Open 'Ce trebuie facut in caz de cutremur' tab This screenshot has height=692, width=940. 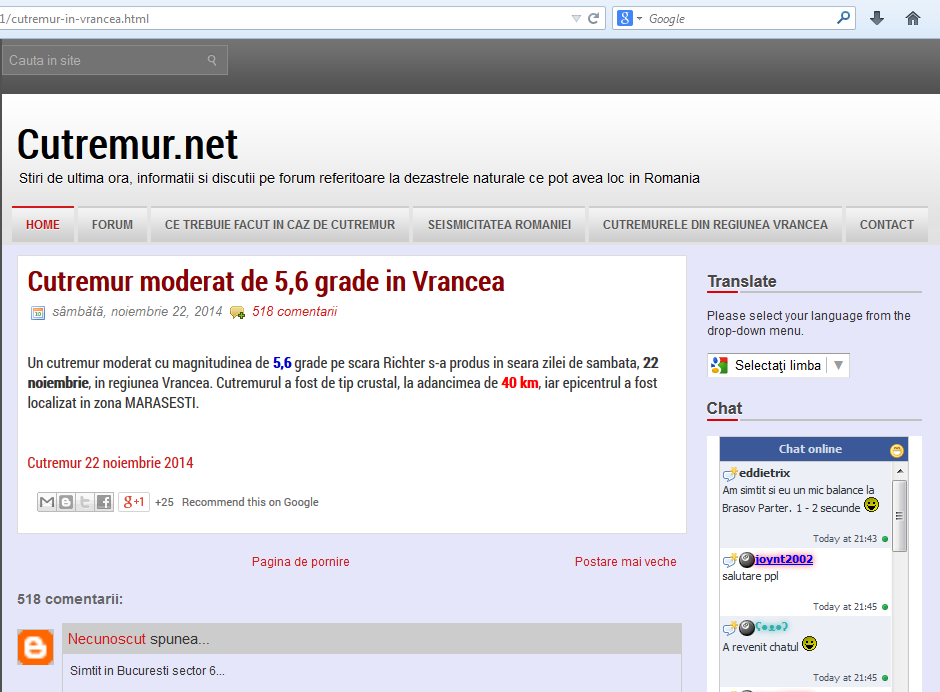click(280, 225)
